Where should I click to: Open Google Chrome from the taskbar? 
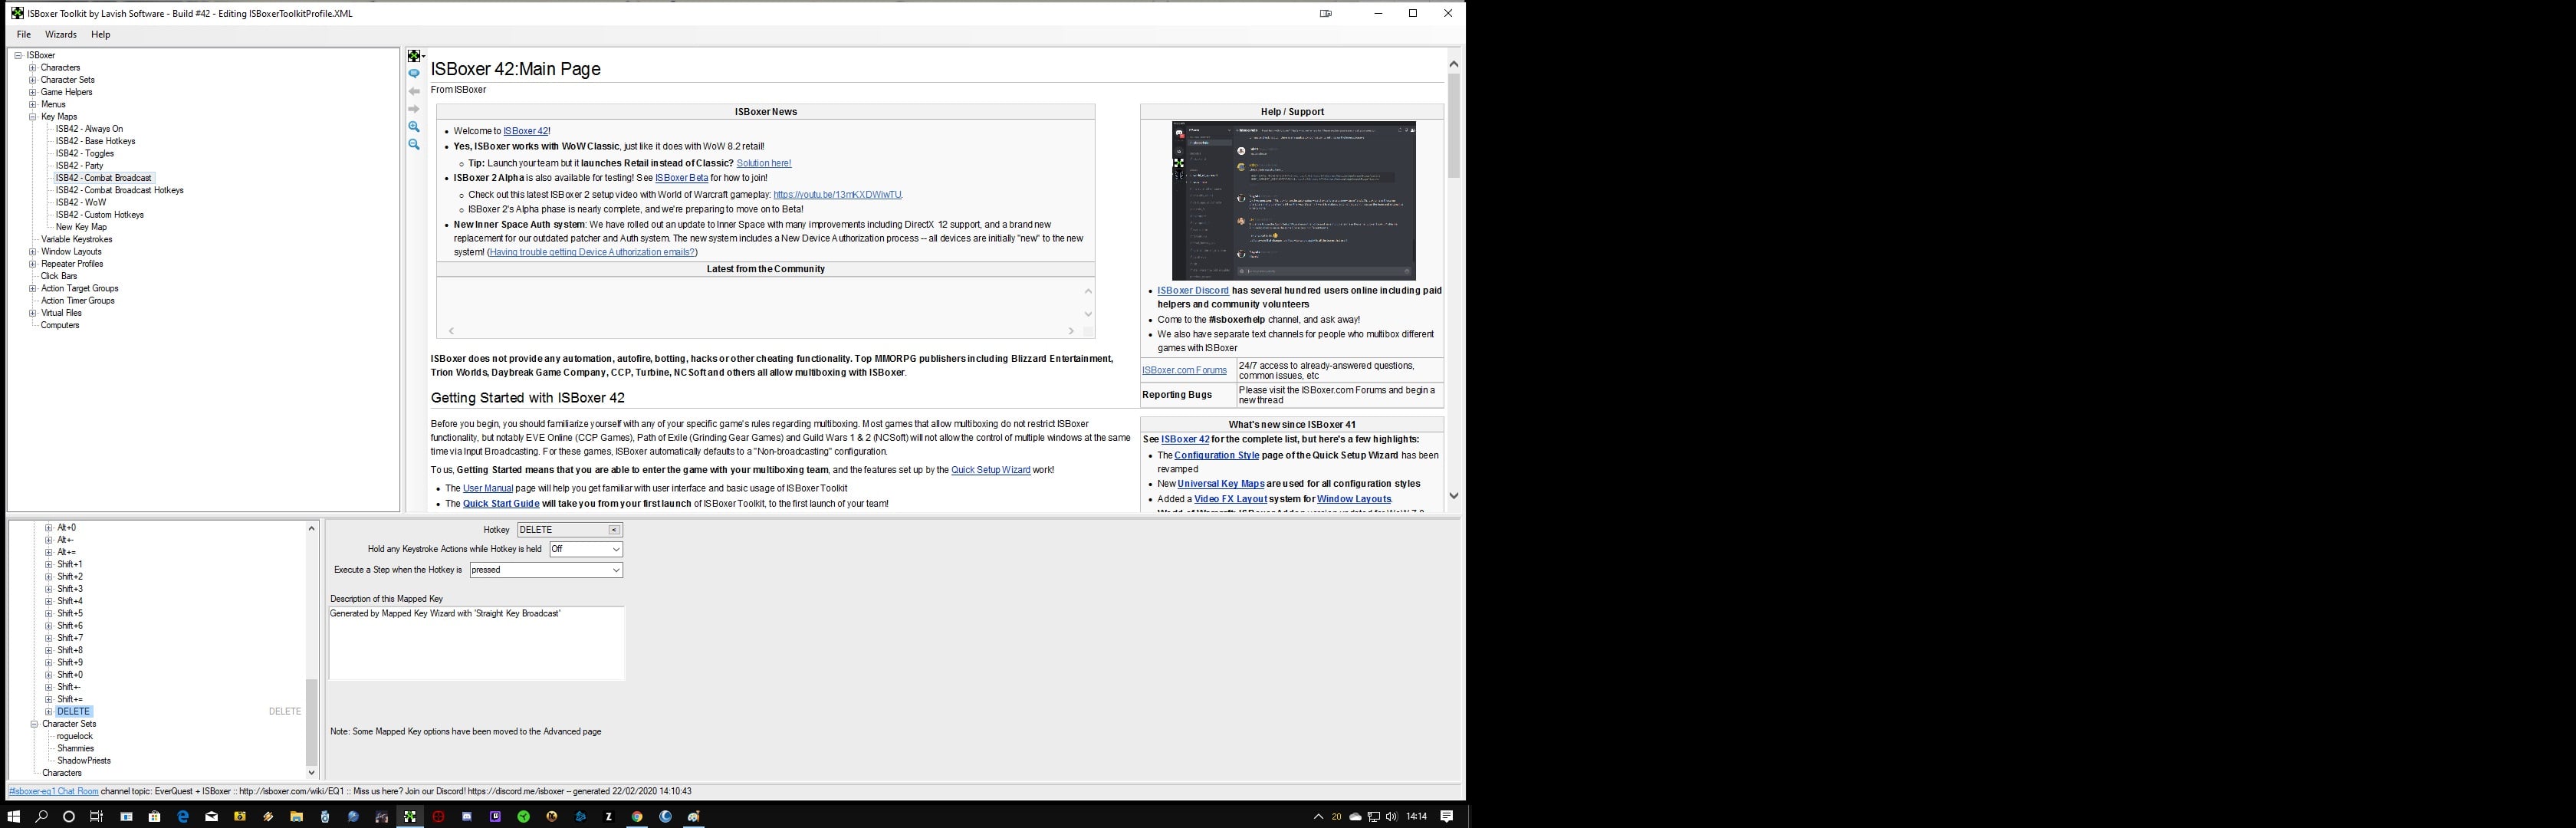pos(637,817)
